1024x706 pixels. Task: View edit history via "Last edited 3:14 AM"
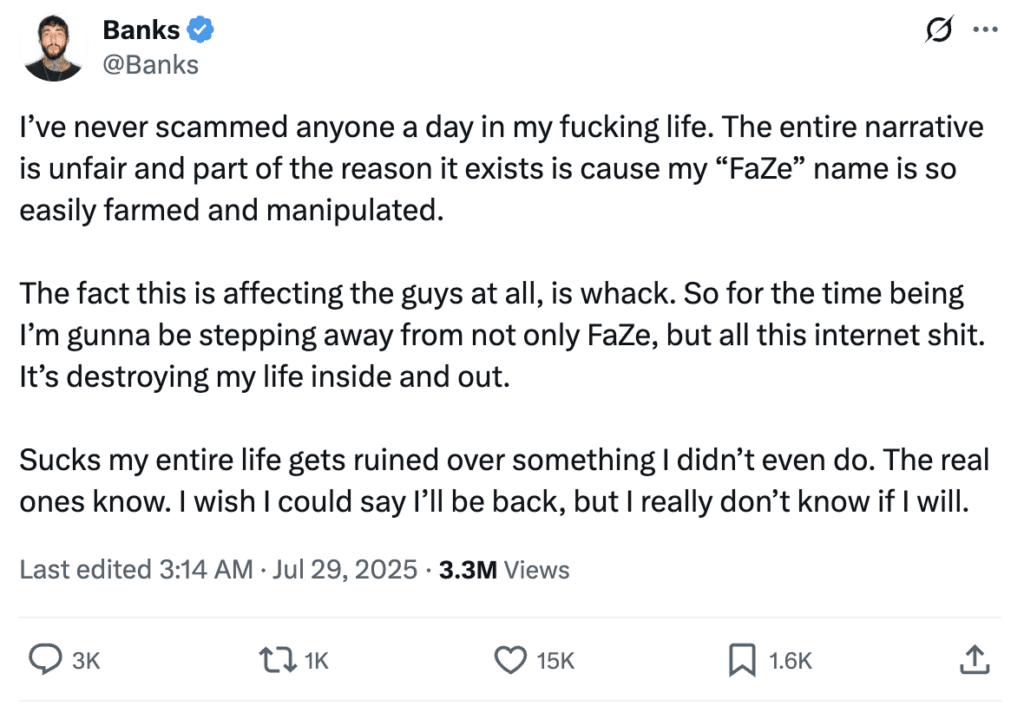pos(136,570)
